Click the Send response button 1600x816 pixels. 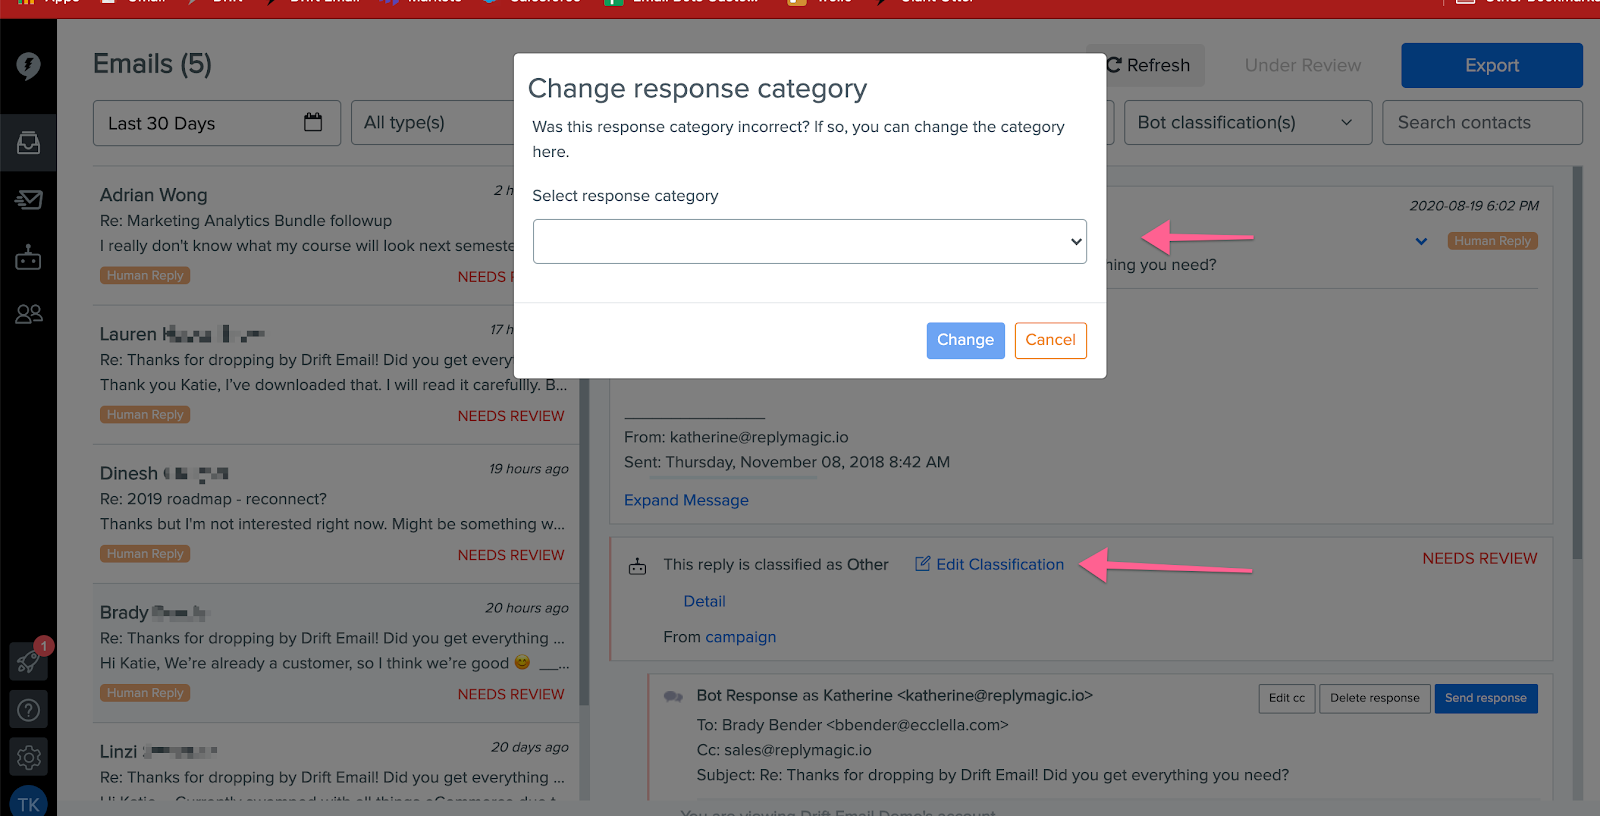(x=1486, y=698)
